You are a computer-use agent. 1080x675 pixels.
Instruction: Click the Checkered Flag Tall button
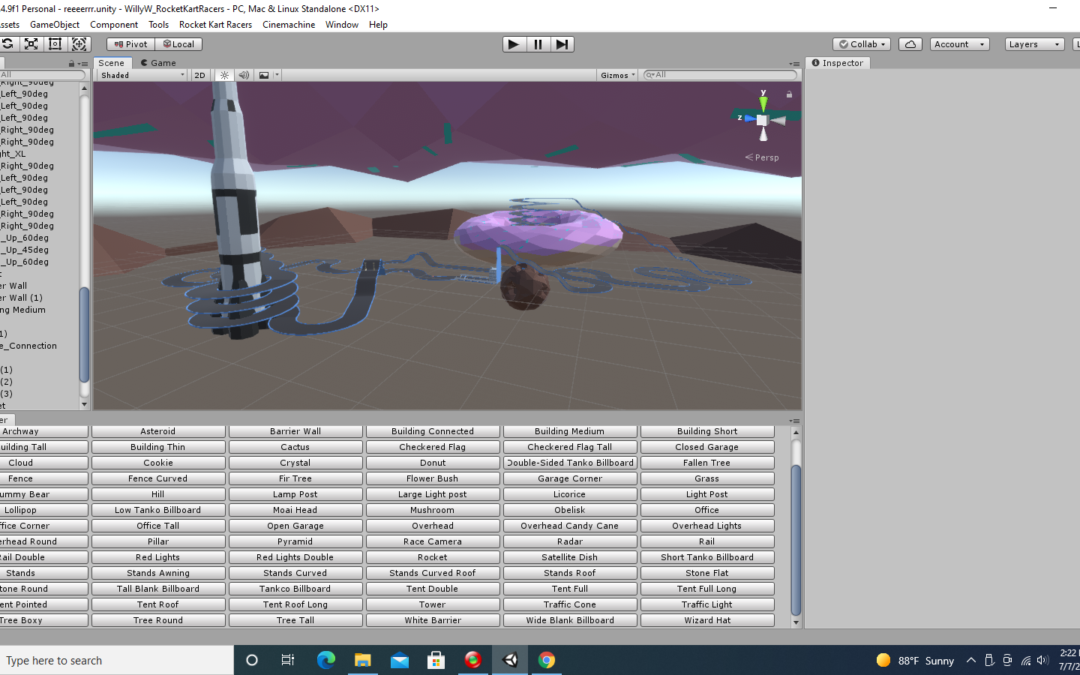click(570, 447)
